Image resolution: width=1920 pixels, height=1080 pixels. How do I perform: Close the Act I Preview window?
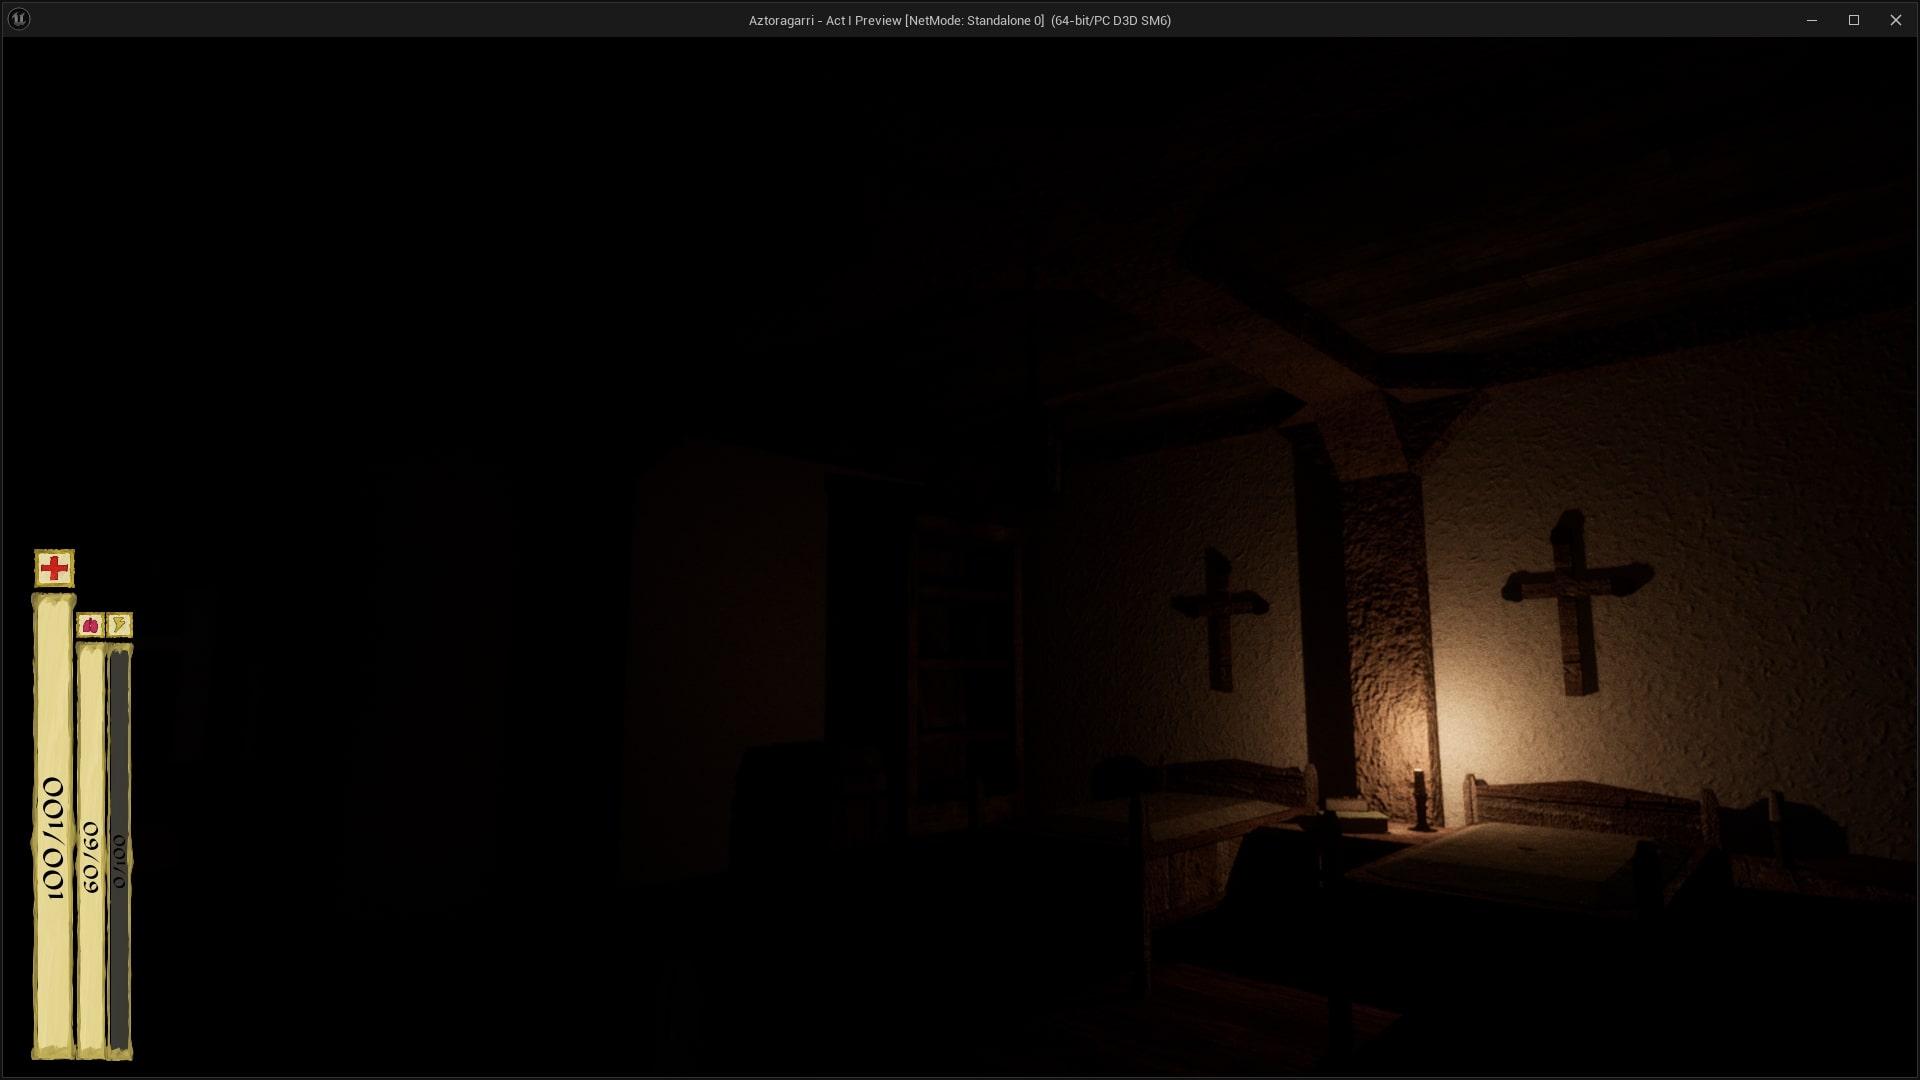click(1895, 20)
